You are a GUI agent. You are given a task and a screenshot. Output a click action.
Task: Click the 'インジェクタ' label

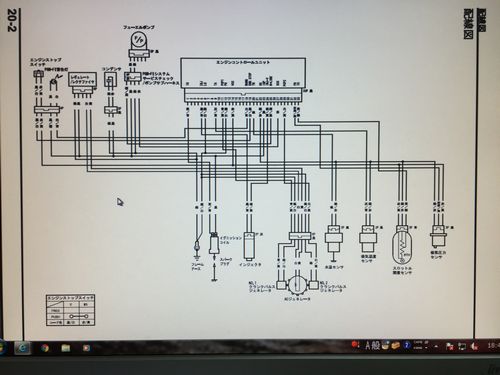coord(250,265)
